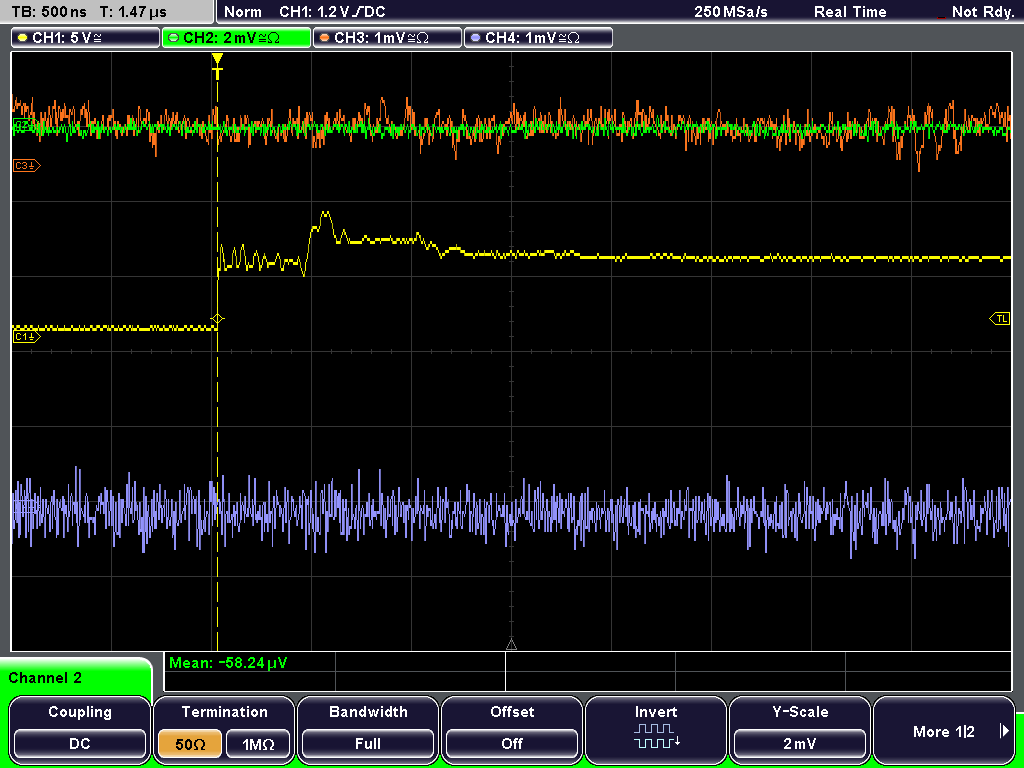
Task: Select the CH3: 1 mV channel tab
Action: (x=387, y=38)
